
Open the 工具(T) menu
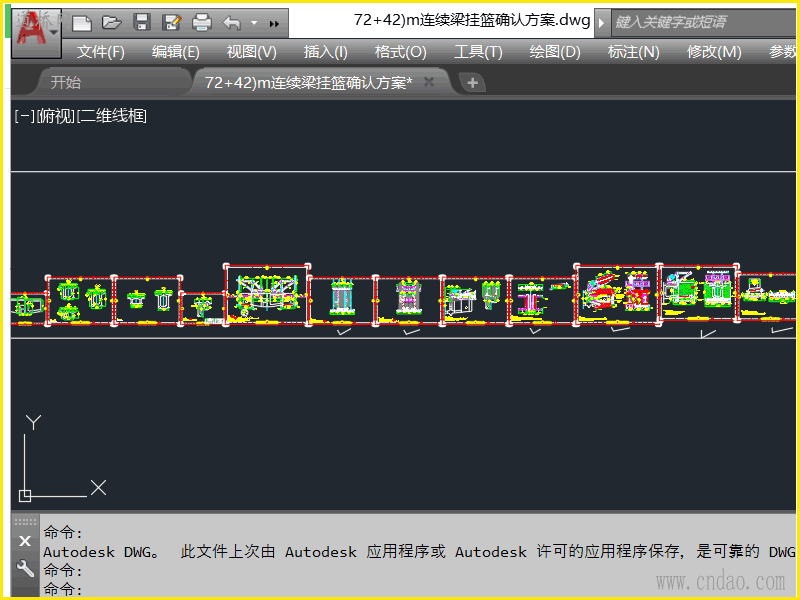click(x=479, y=52)
